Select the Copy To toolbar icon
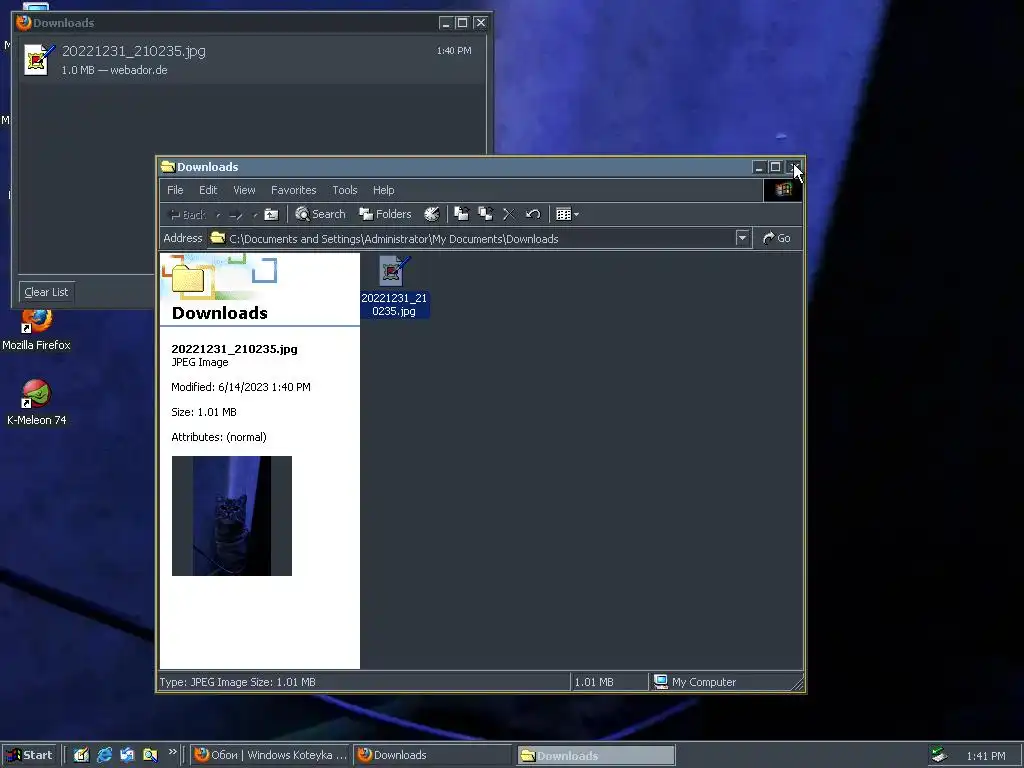1024x768 pixels. (x=485, y=214)
